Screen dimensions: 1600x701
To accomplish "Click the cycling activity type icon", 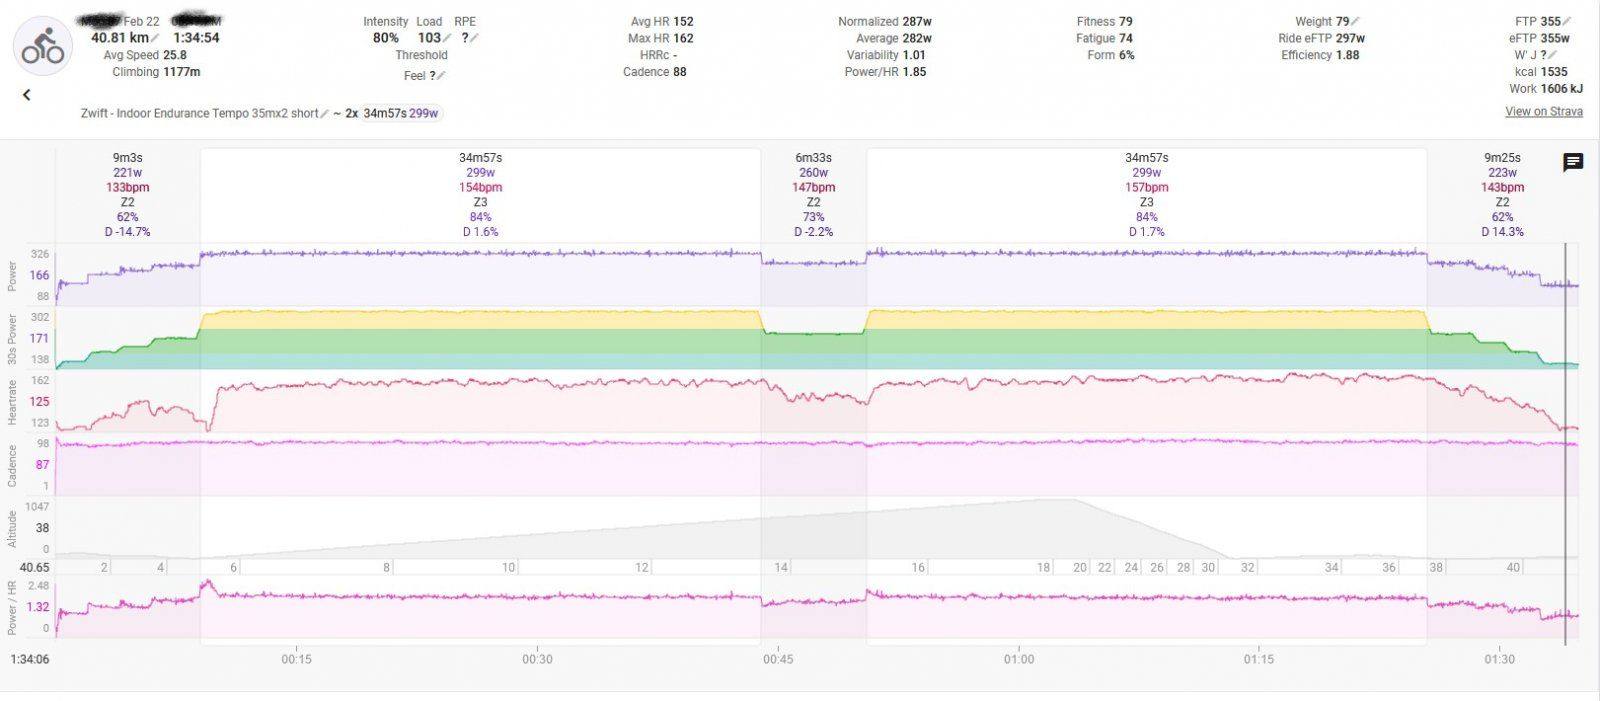I will (x=43, y=46).
